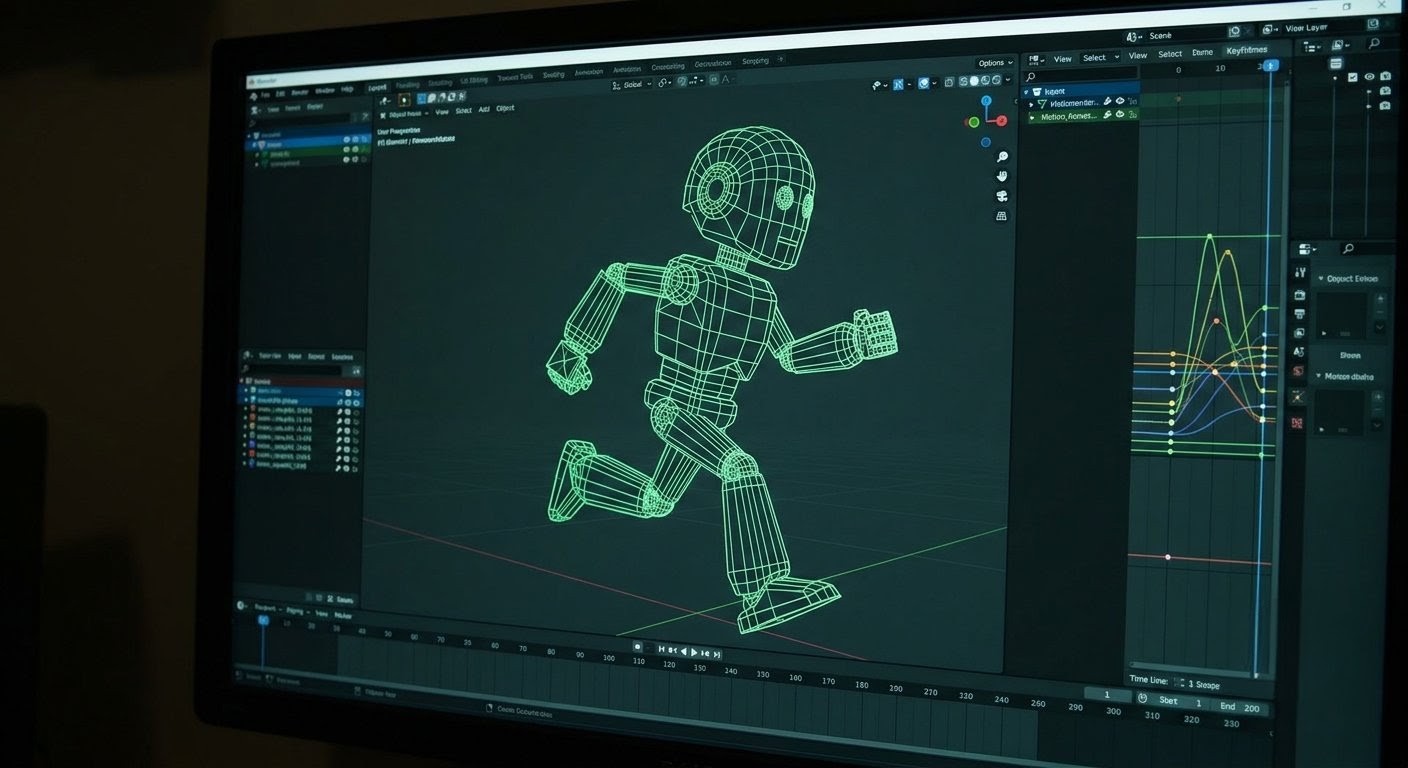
Task: Toggle the eye icon on the Metioo channel row
Action: tap(1120, 114)
